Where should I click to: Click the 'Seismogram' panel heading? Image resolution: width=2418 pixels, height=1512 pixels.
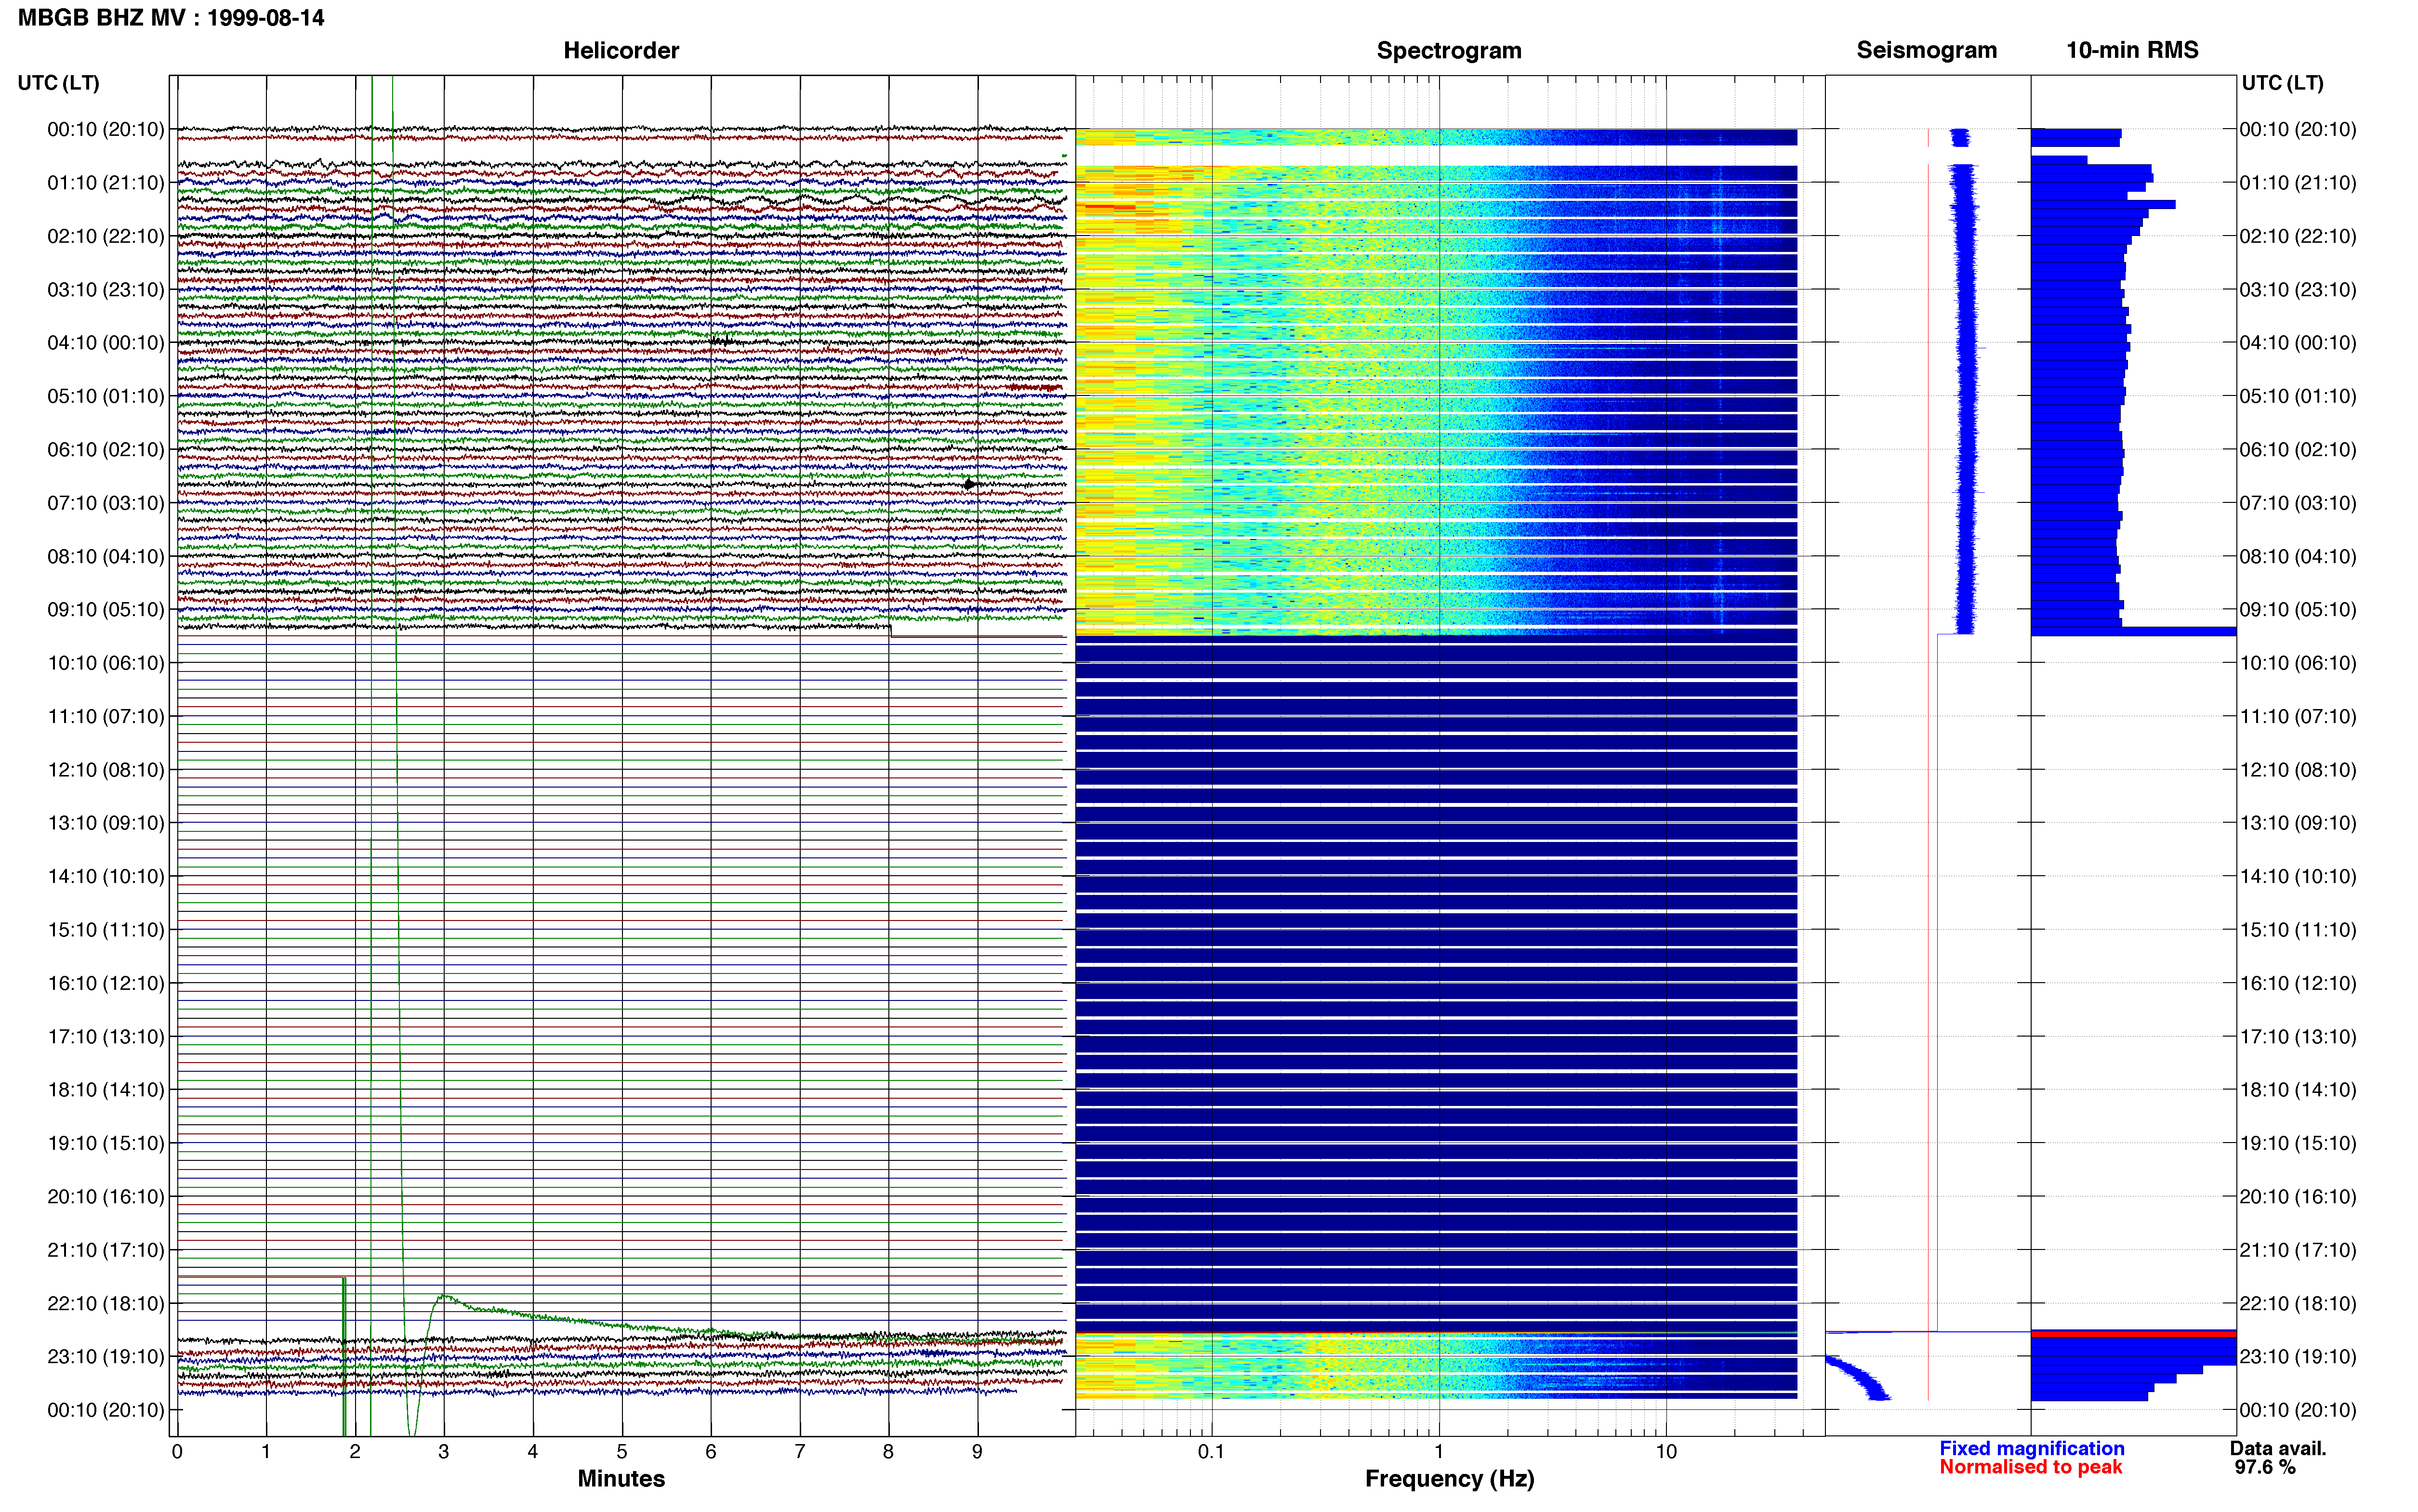pos(1926,50)
